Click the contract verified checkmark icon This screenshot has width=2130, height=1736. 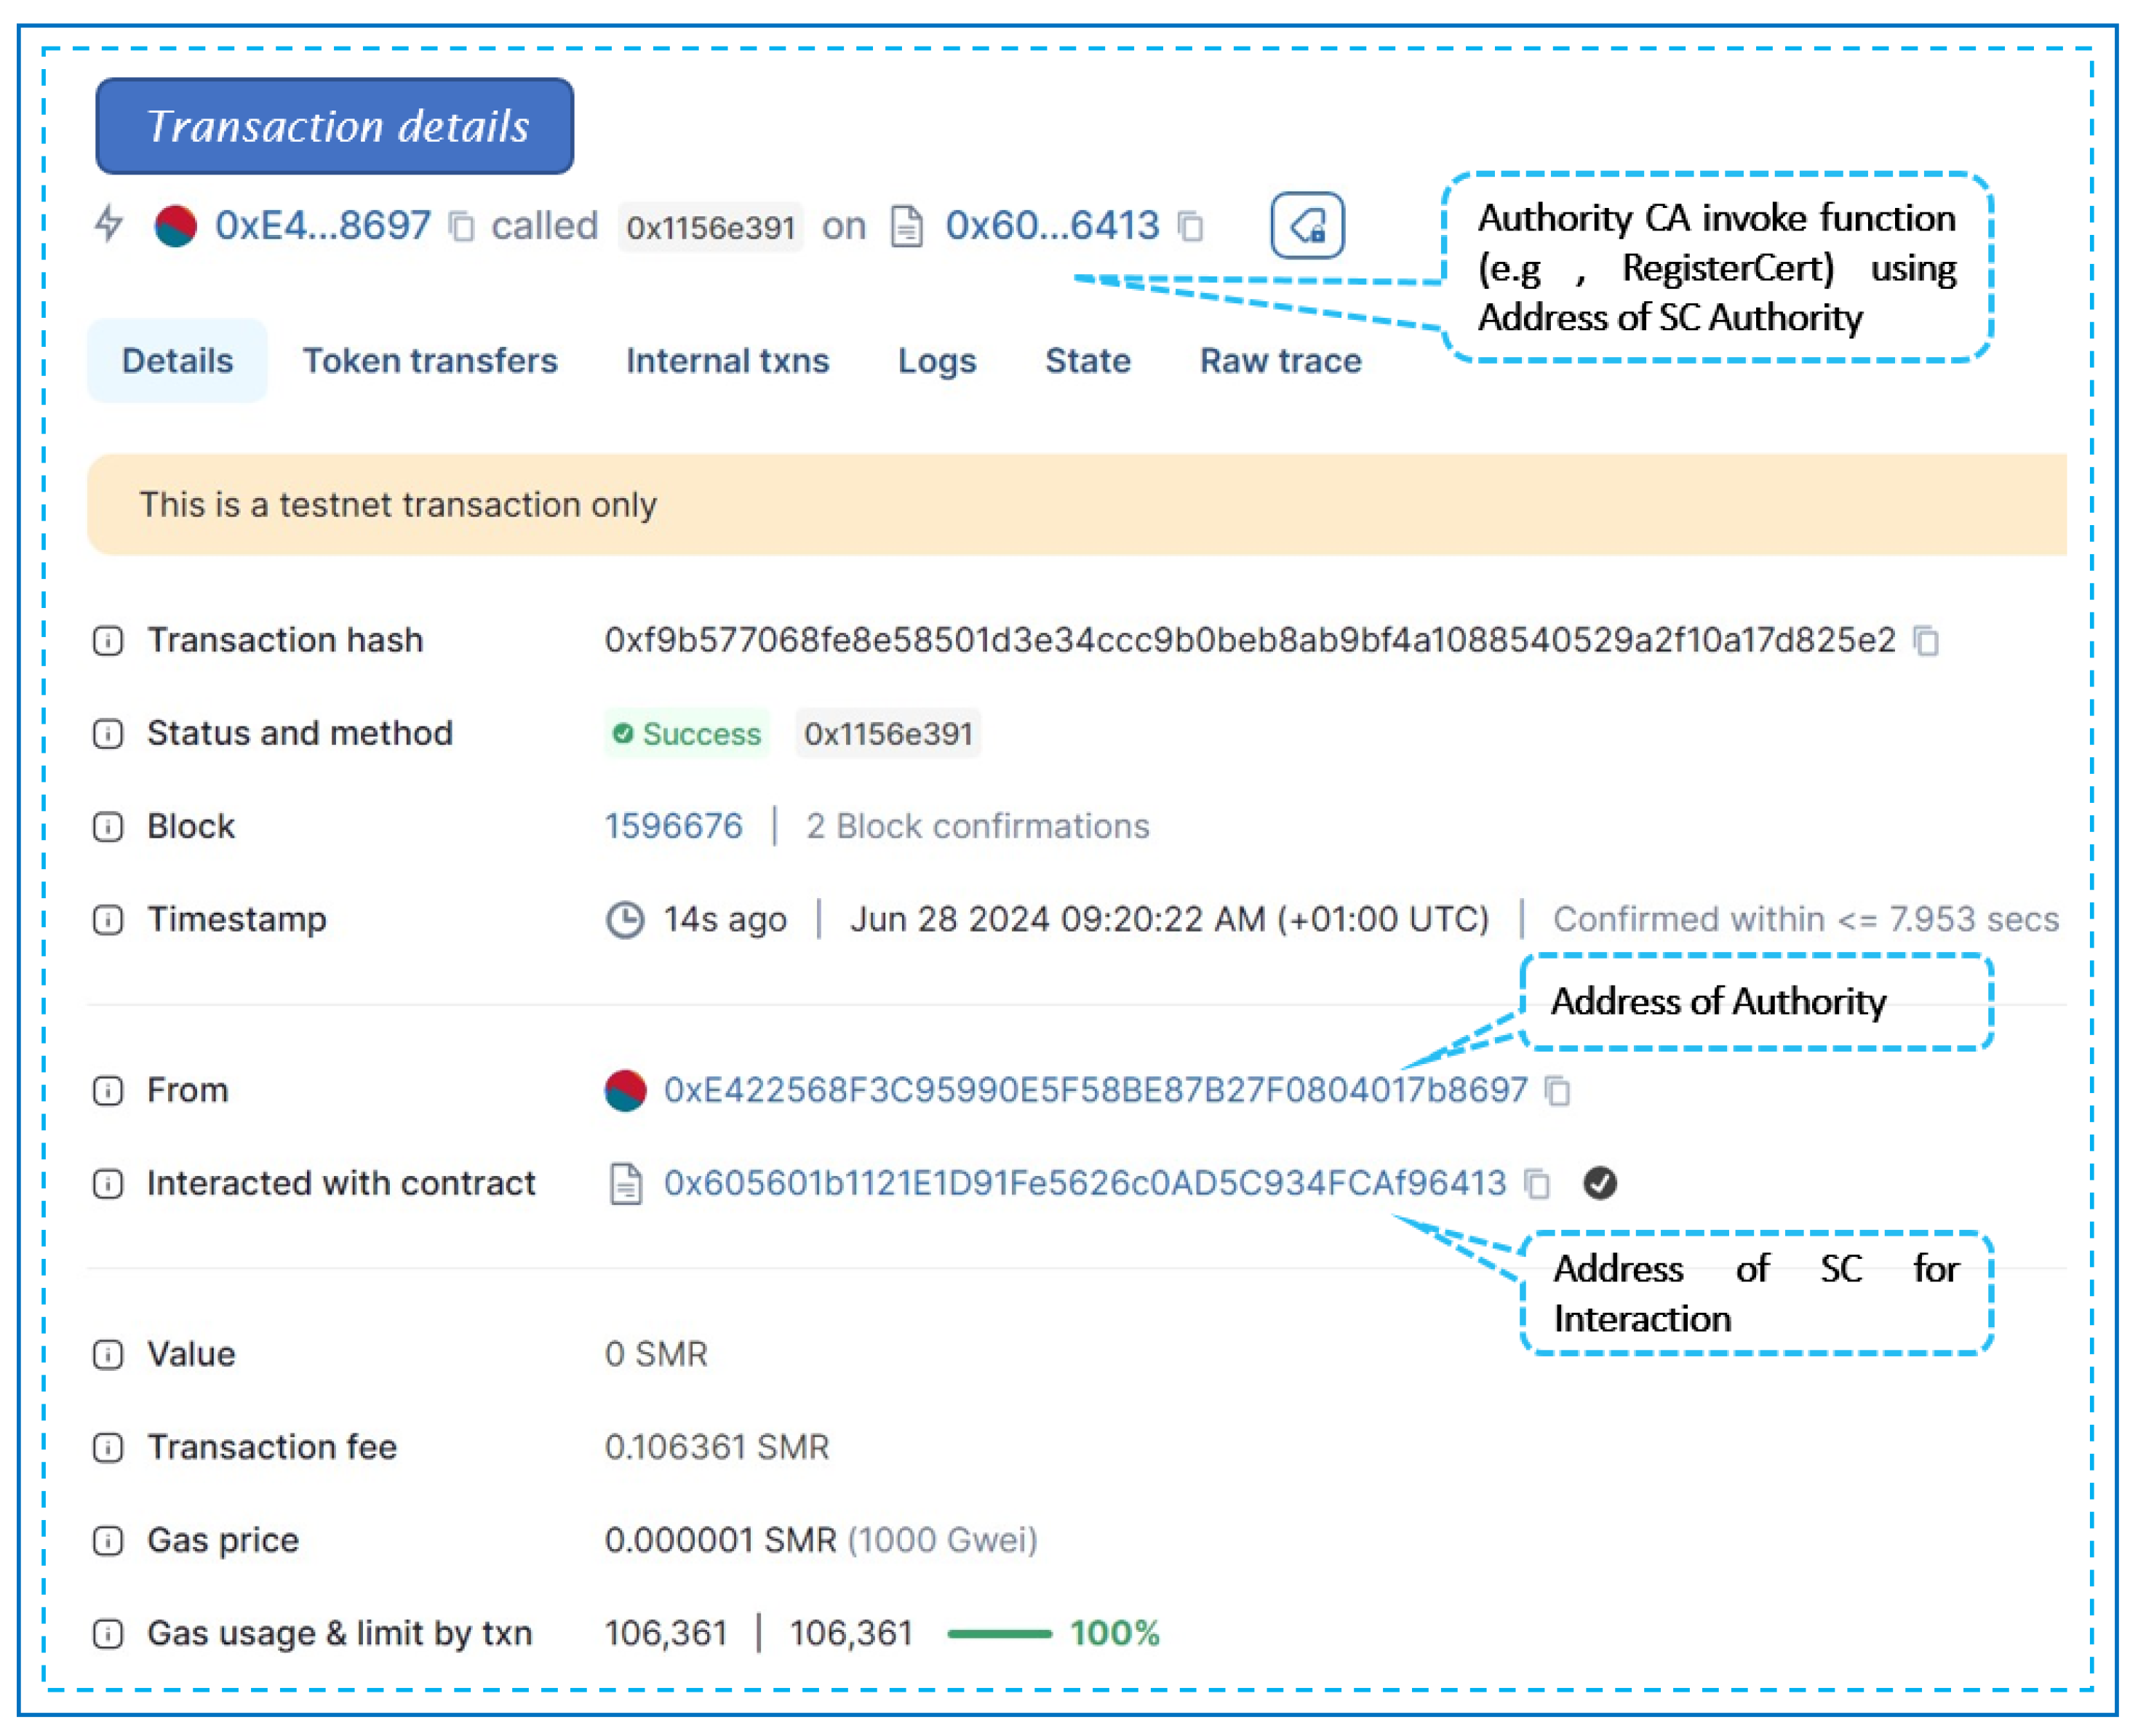pyautogui.click(x=1600, y=1183)
